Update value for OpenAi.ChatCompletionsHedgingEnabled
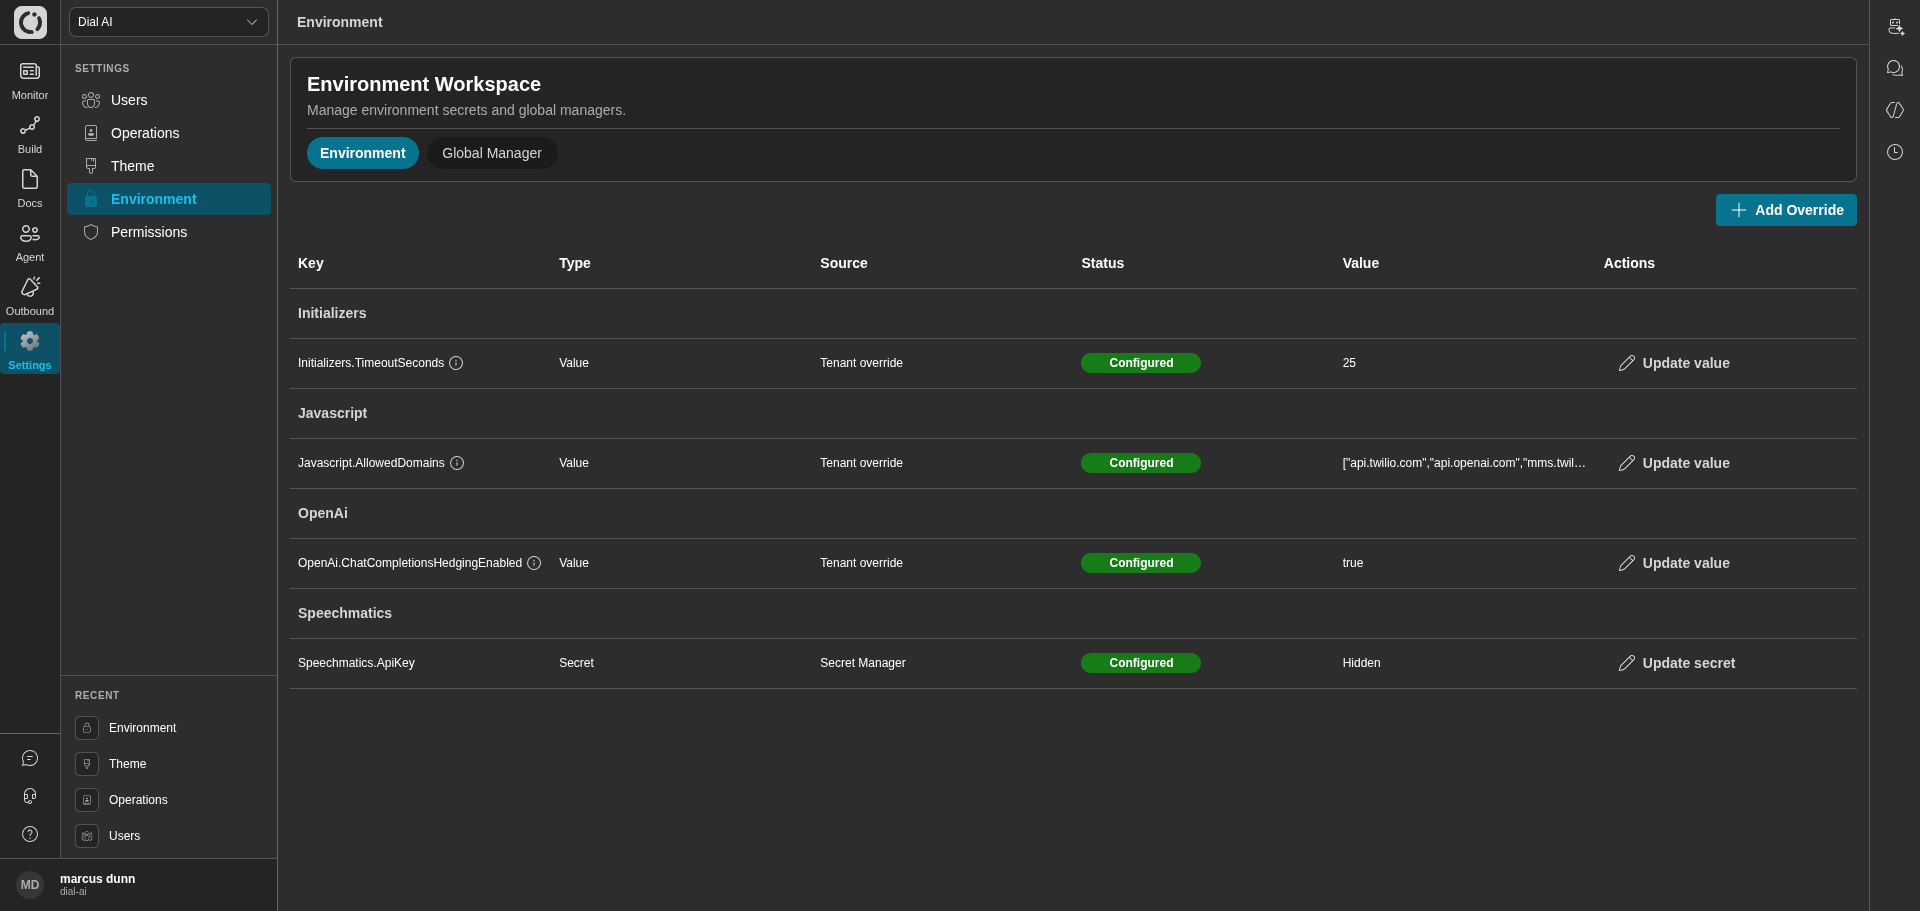The height and width of the screenshot is (911, 1920). [1674, 563]
